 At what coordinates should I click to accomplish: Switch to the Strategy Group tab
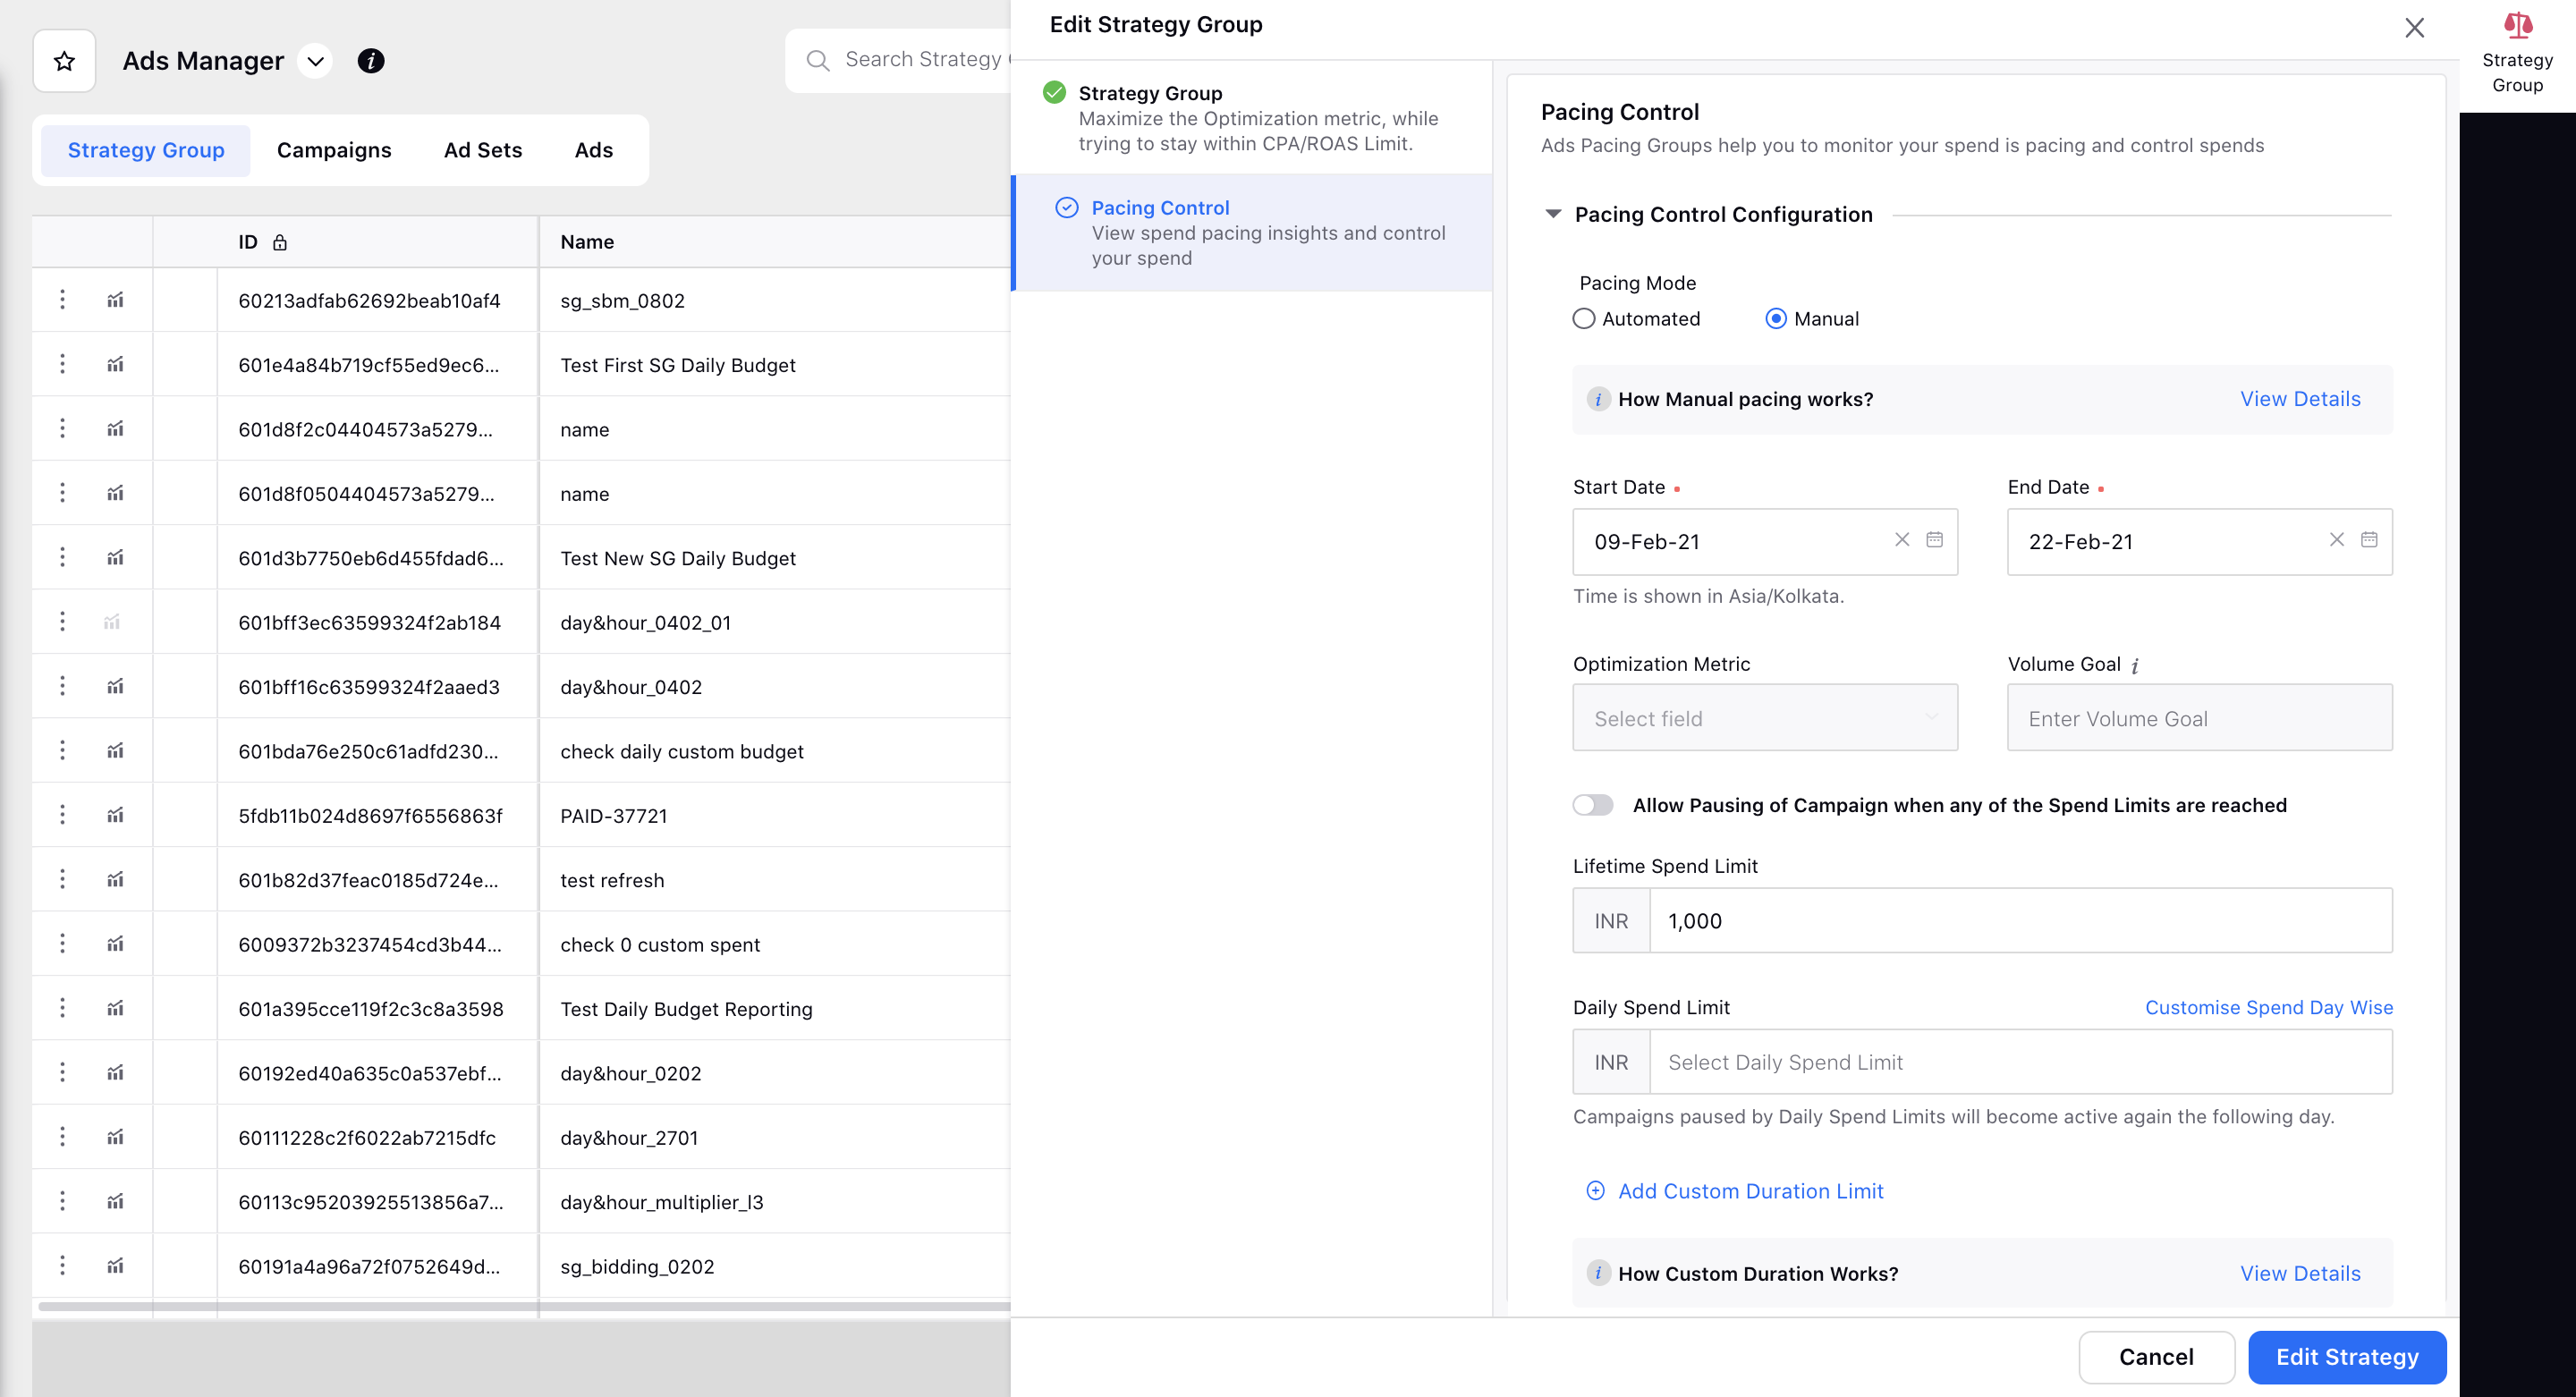pyautogui.click(x=146, y=149)
